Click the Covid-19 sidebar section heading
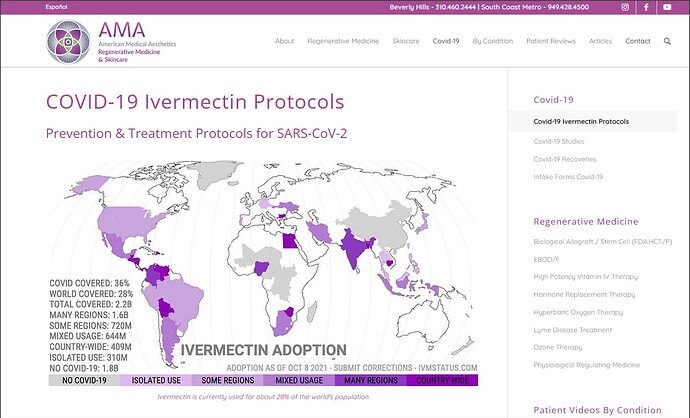The image size is (690, 418). tap(553, 100)
